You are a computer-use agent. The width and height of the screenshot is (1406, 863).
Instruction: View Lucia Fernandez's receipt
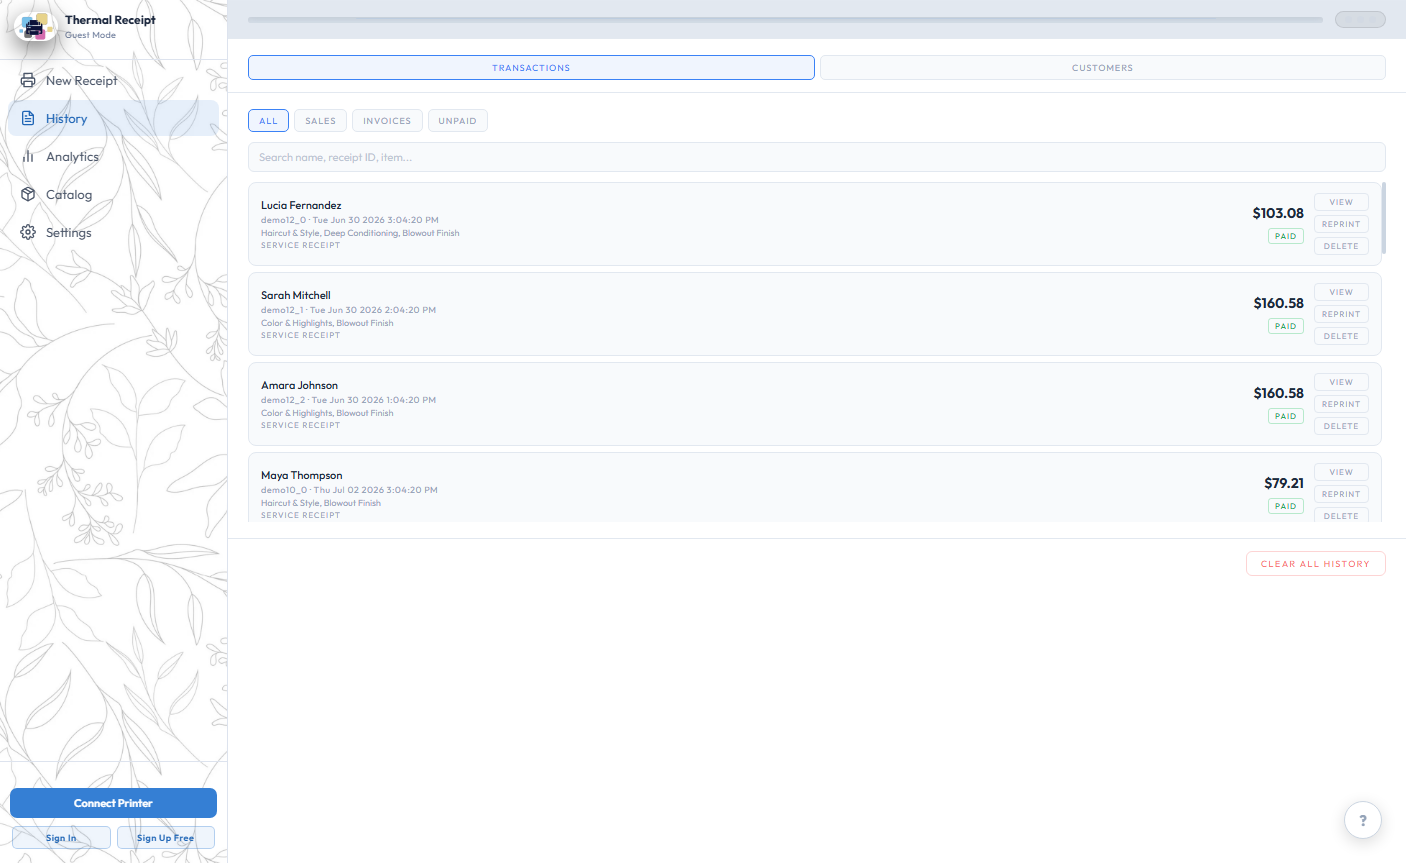(1341, 202)
